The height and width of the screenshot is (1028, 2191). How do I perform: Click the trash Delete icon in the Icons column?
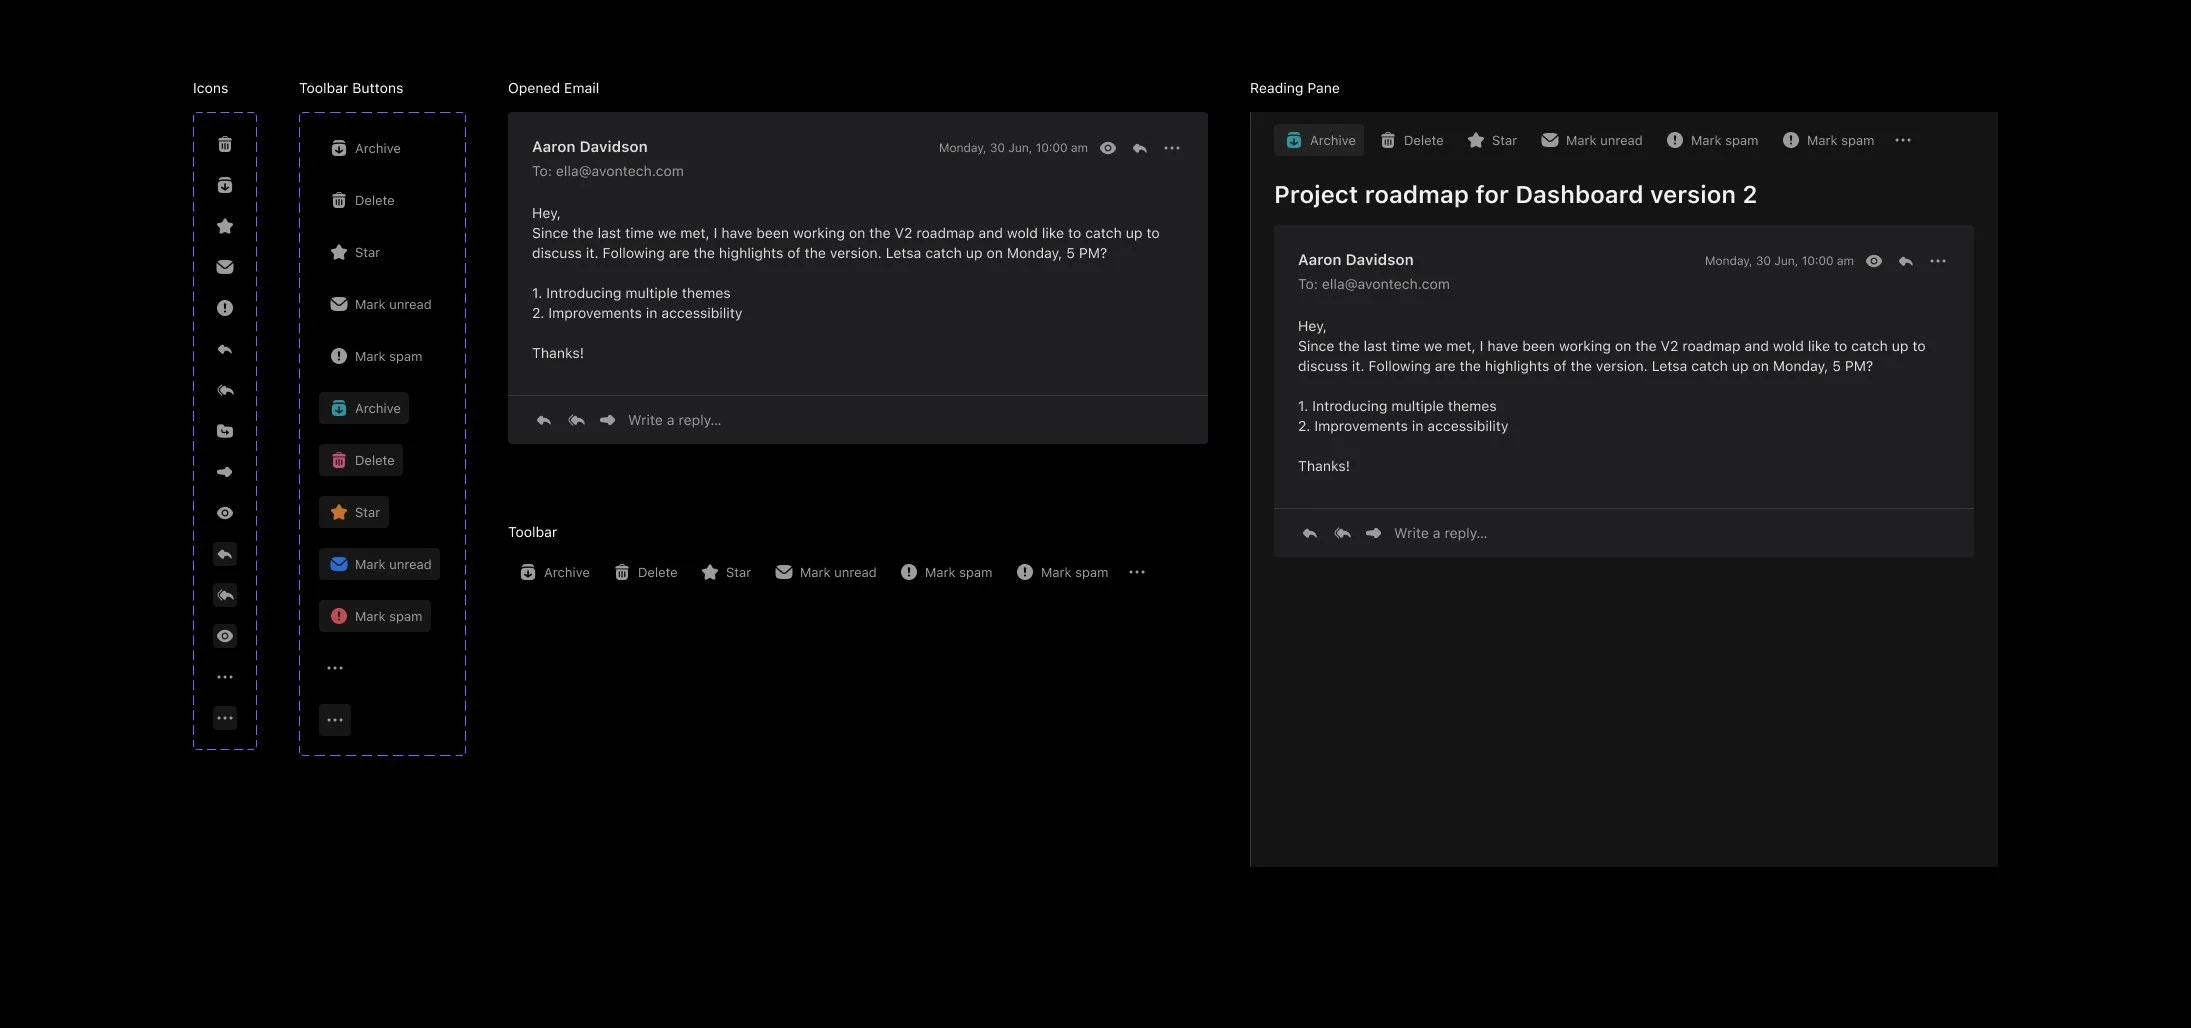pos(224,143)
